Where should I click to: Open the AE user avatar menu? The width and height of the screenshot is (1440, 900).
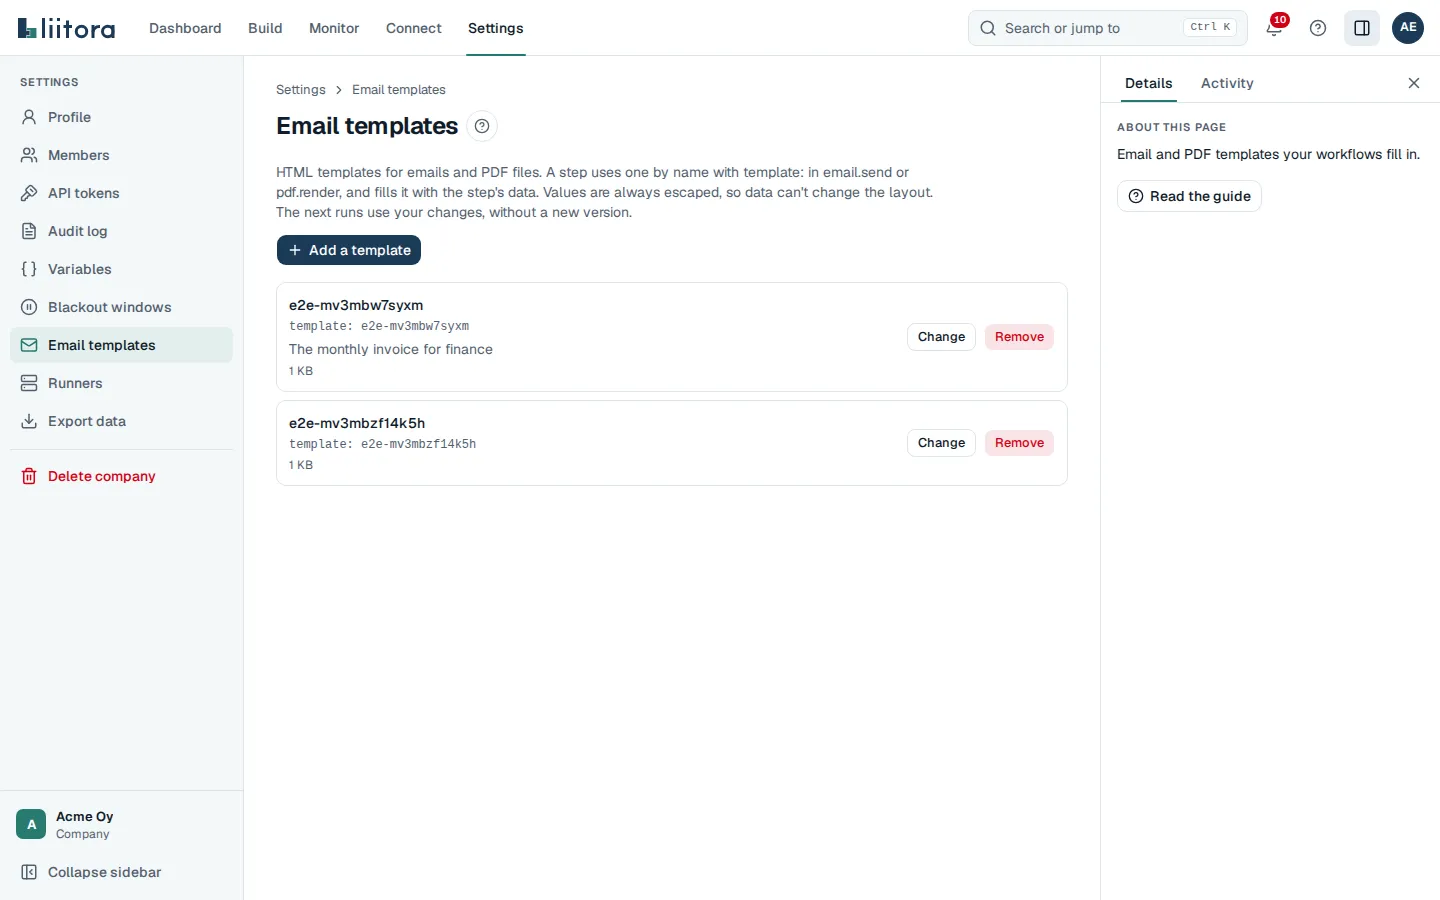click(x=1408, y=28)
